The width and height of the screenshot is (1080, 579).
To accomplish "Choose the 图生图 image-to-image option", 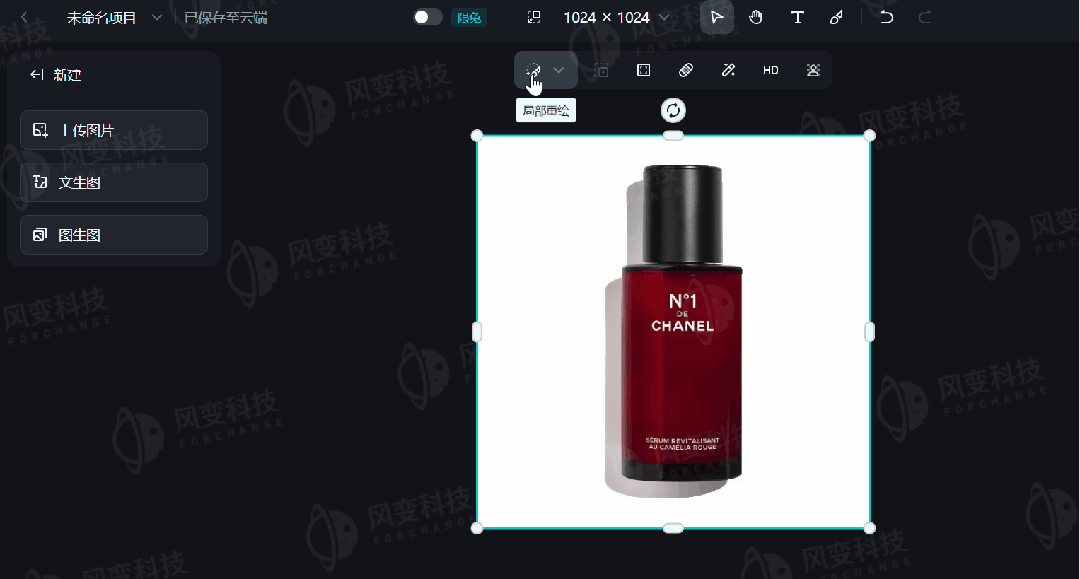I will 114,235.
